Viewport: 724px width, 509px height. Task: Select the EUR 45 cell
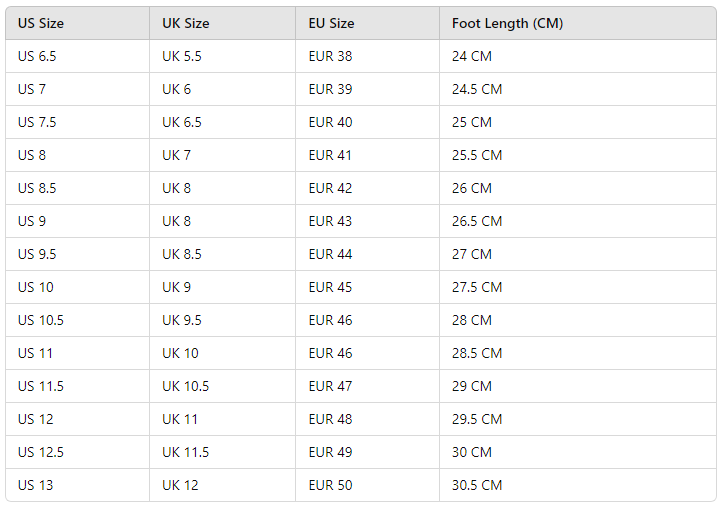click(x=330, y=287)
